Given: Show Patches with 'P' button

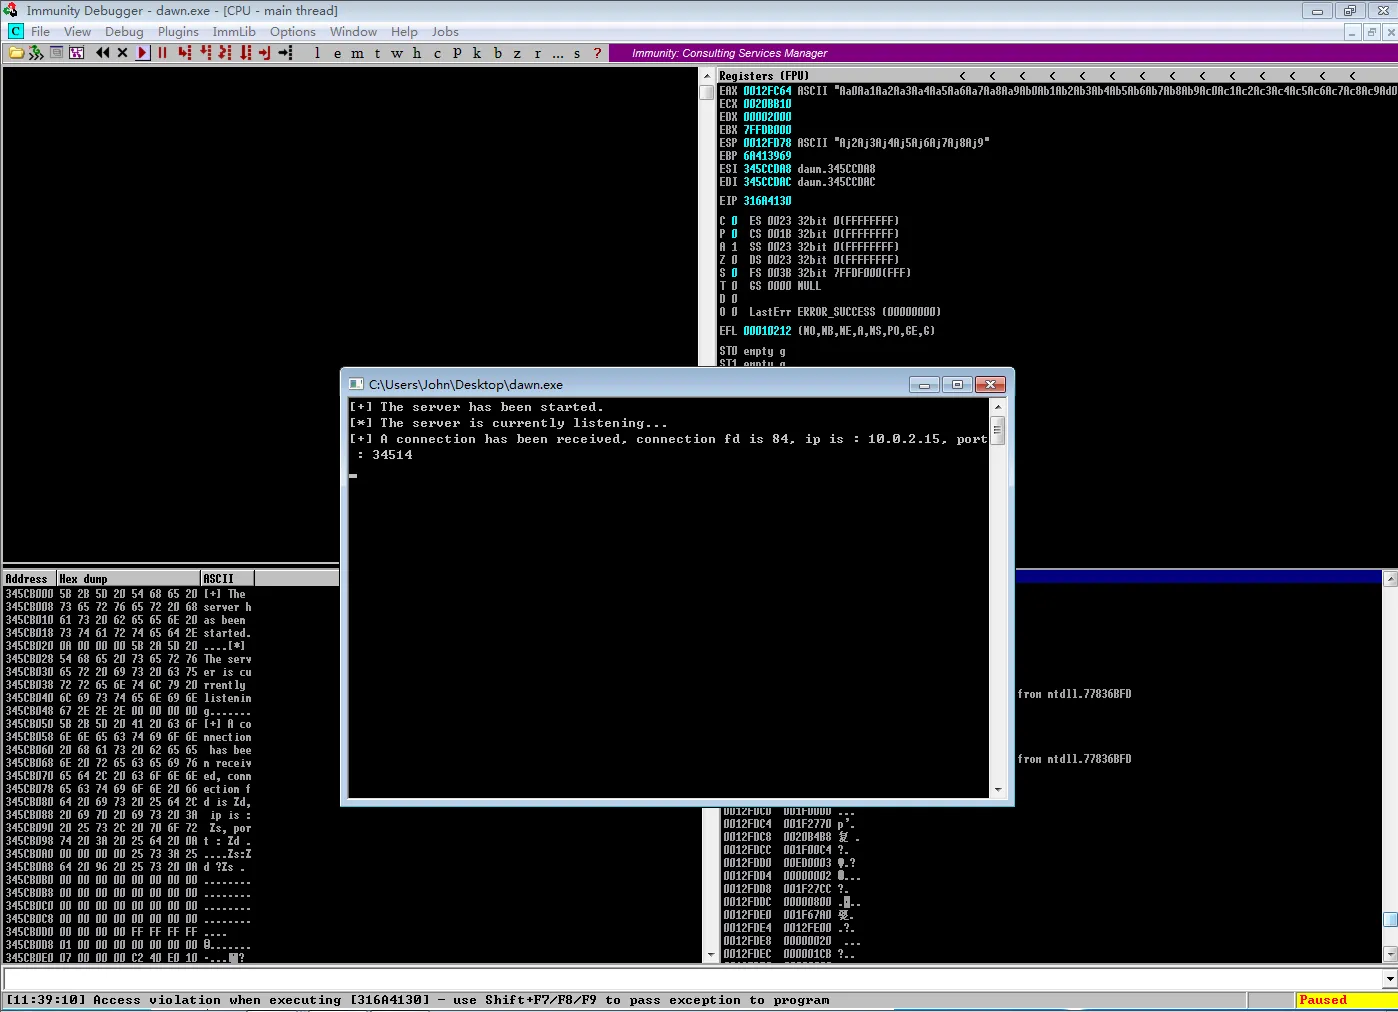Looking at the screenshot, I should (458, 53).
